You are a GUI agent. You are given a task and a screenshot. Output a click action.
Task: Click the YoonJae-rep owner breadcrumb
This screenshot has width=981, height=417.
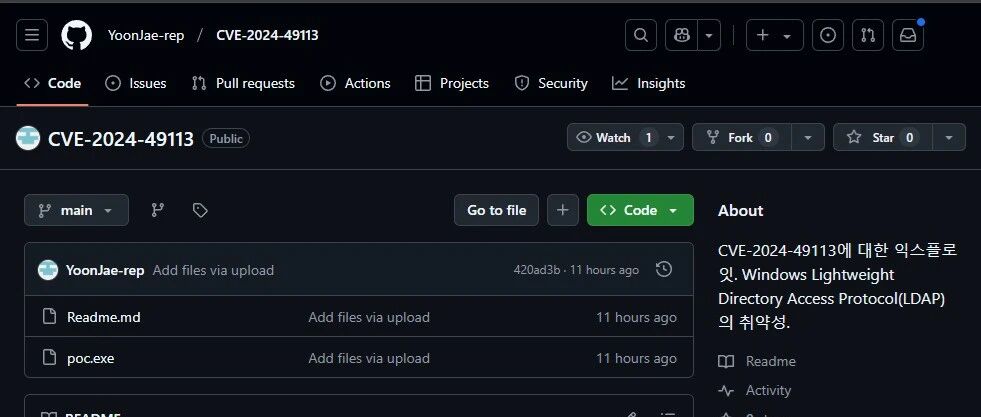[146, 35]
